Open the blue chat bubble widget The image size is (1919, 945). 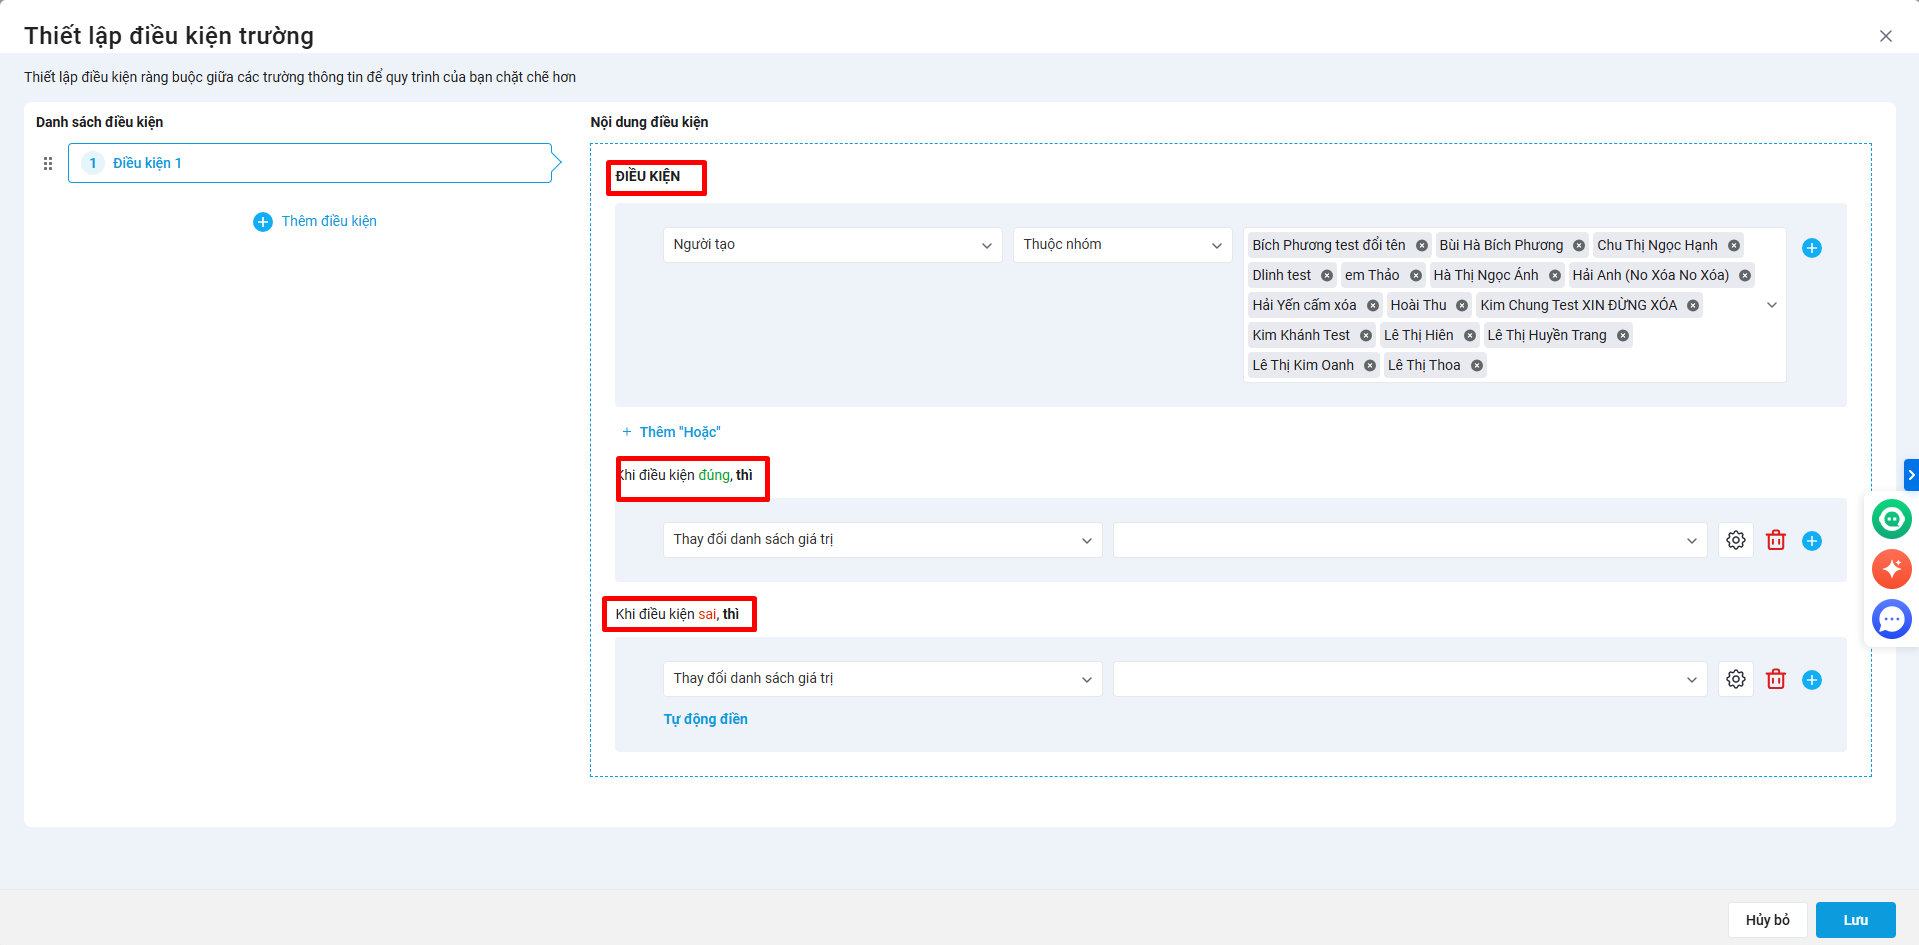coord(1892,619)
